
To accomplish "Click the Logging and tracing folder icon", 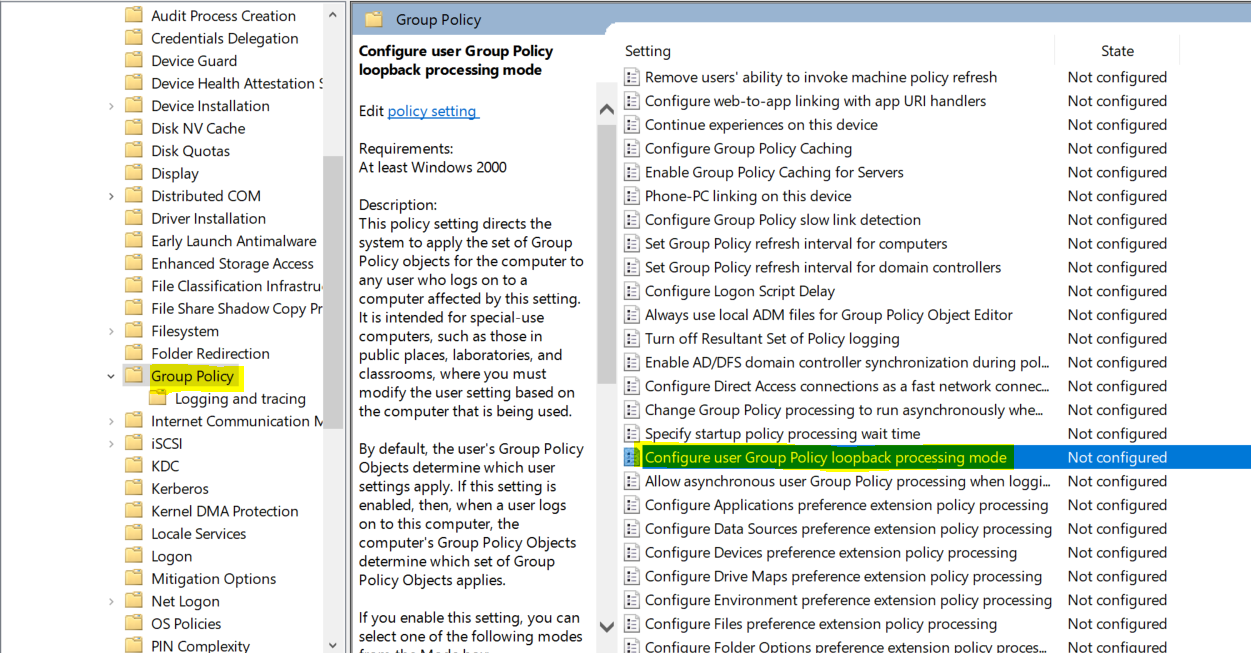I will [158, 399].
